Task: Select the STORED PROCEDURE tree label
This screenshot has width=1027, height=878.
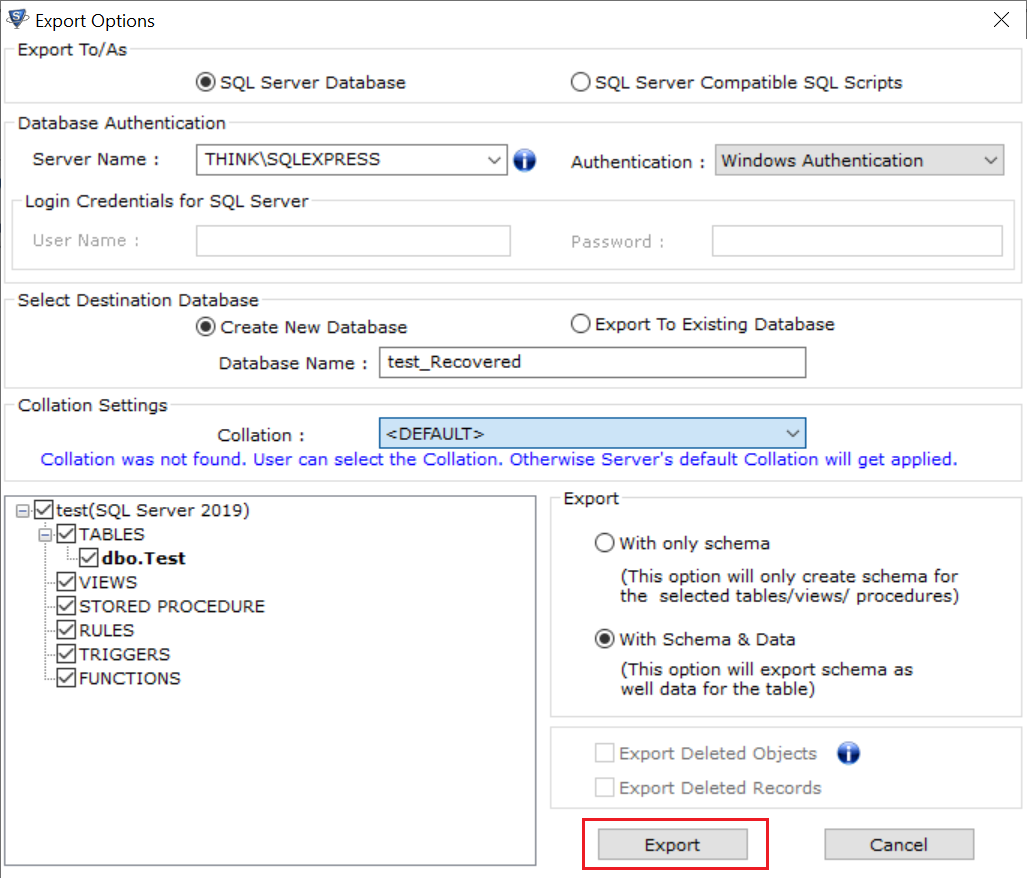Action: tap(172, 606)
